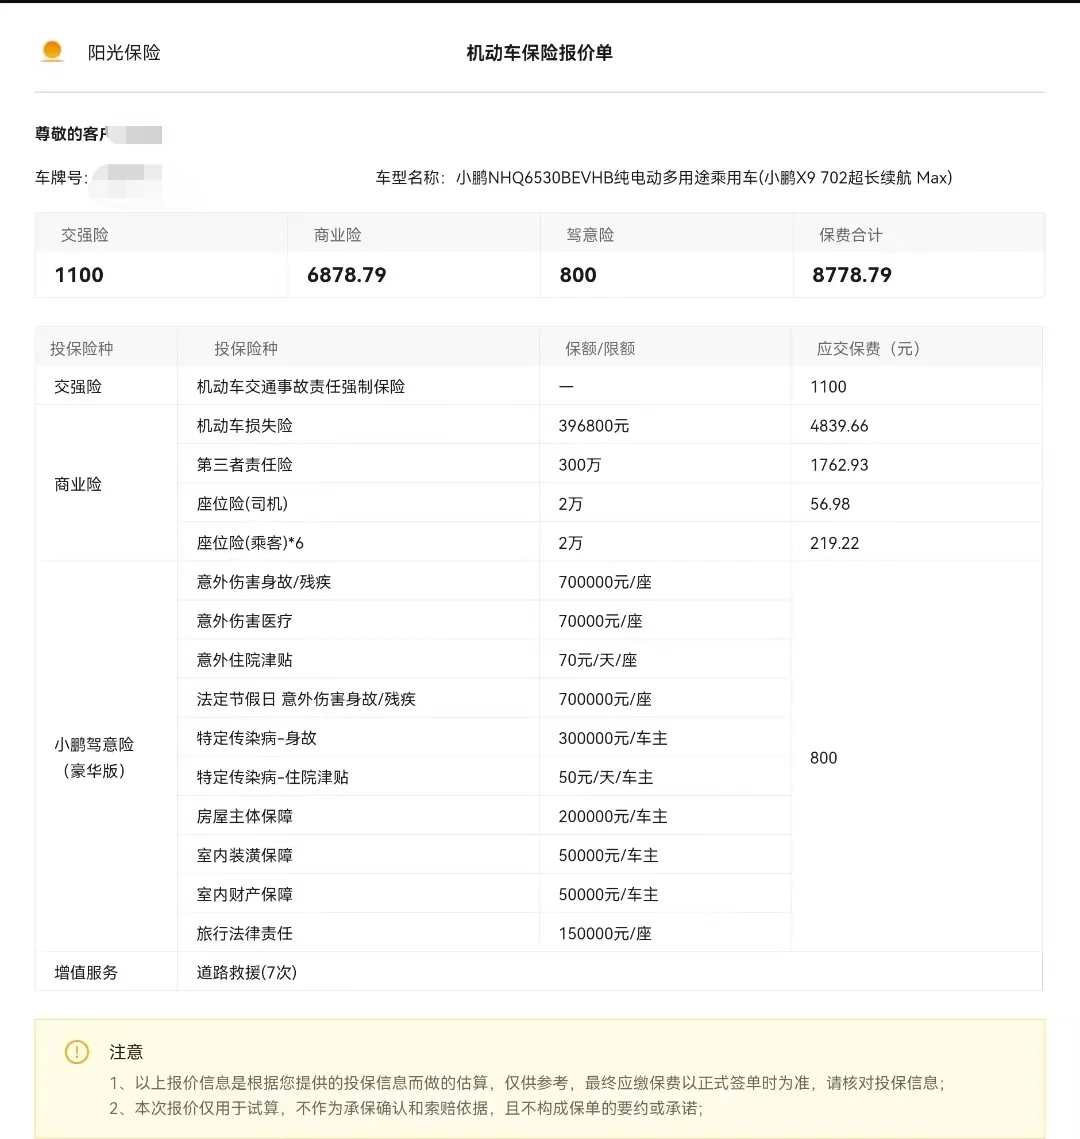
Task: Select the title 机动车保险报价单
Action: click(x=540, y=52)
